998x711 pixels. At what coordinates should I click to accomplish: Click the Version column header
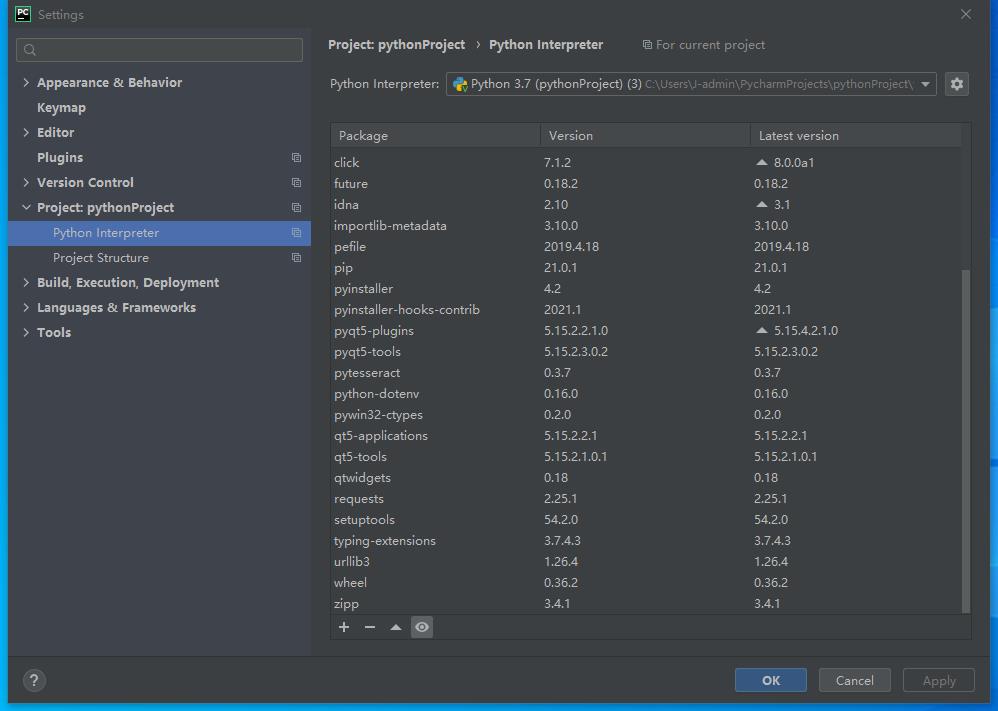[x=645, y=136]
